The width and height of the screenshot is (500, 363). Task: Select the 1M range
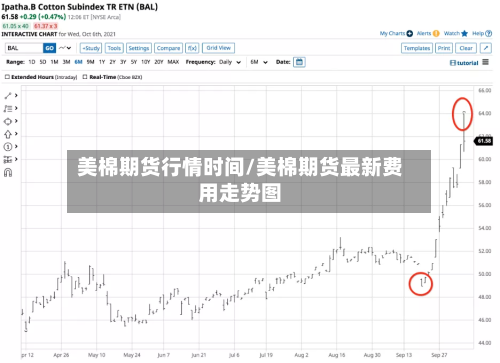pos(54,62)
